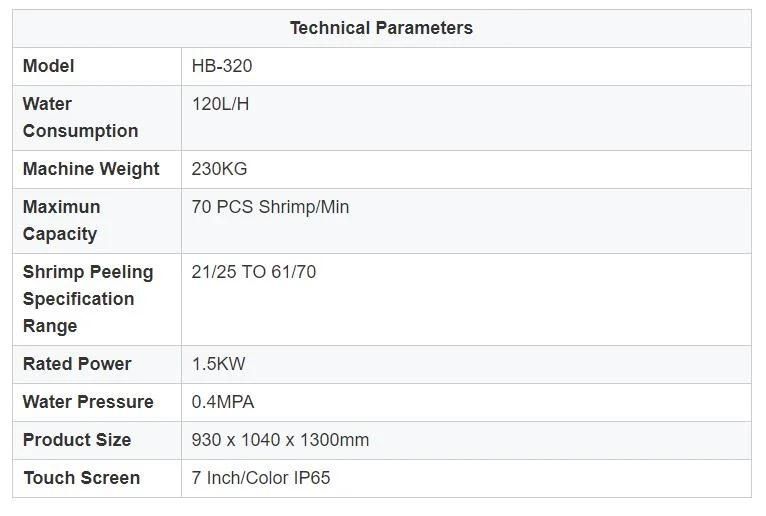Select the Touch Screen label

[82, 478]
